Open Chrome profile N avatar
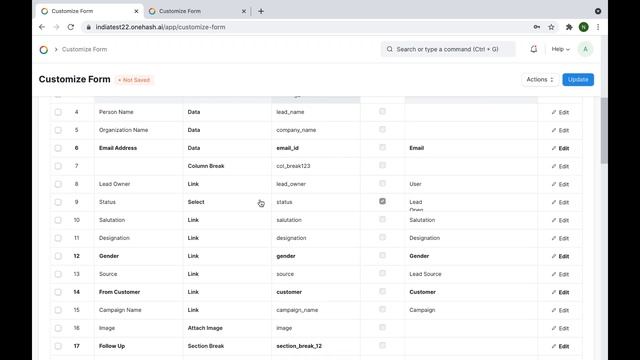 584,27
